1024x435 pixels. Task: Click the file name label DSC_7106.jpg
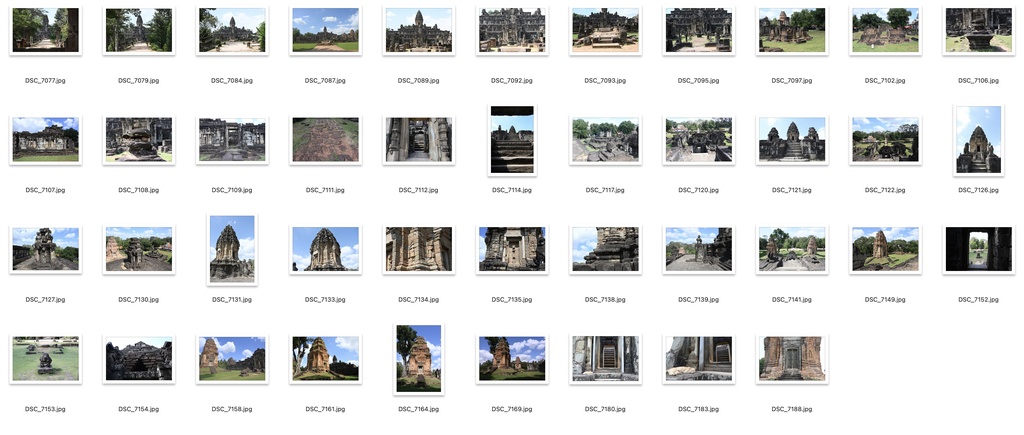979,80
